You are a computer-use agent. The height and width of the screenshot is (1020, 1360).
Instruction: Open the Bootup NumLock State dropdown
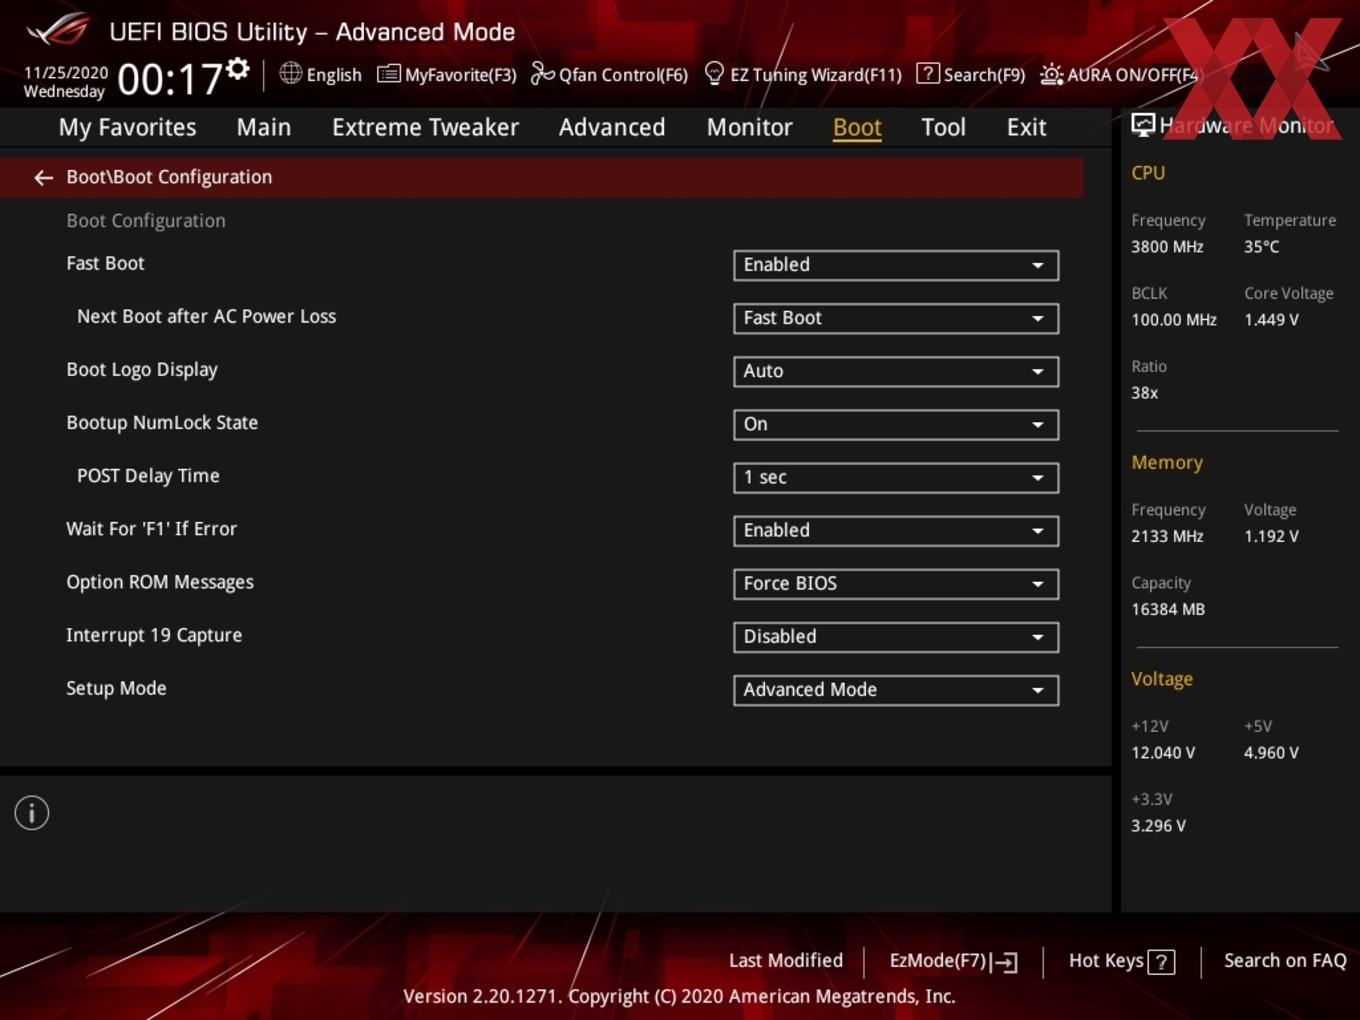(x=896, y=424)
